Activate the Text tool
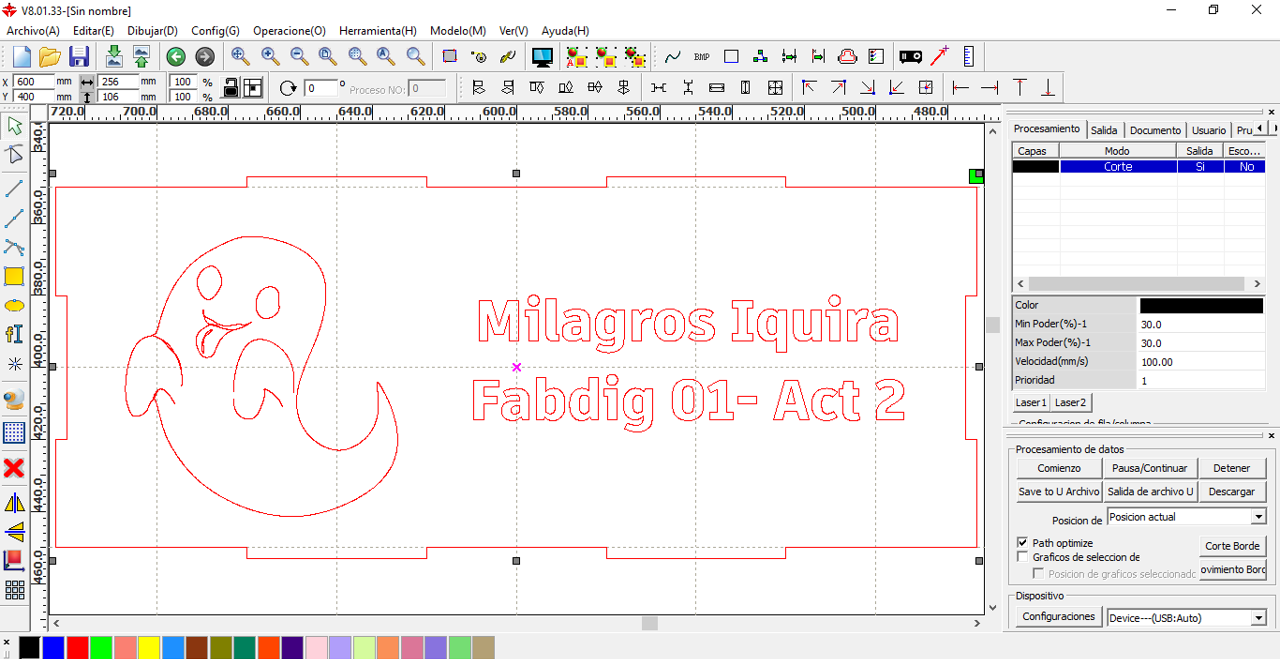Viewport: 1280px width, 659px height. pyautogui.click(x=14, y=334)
